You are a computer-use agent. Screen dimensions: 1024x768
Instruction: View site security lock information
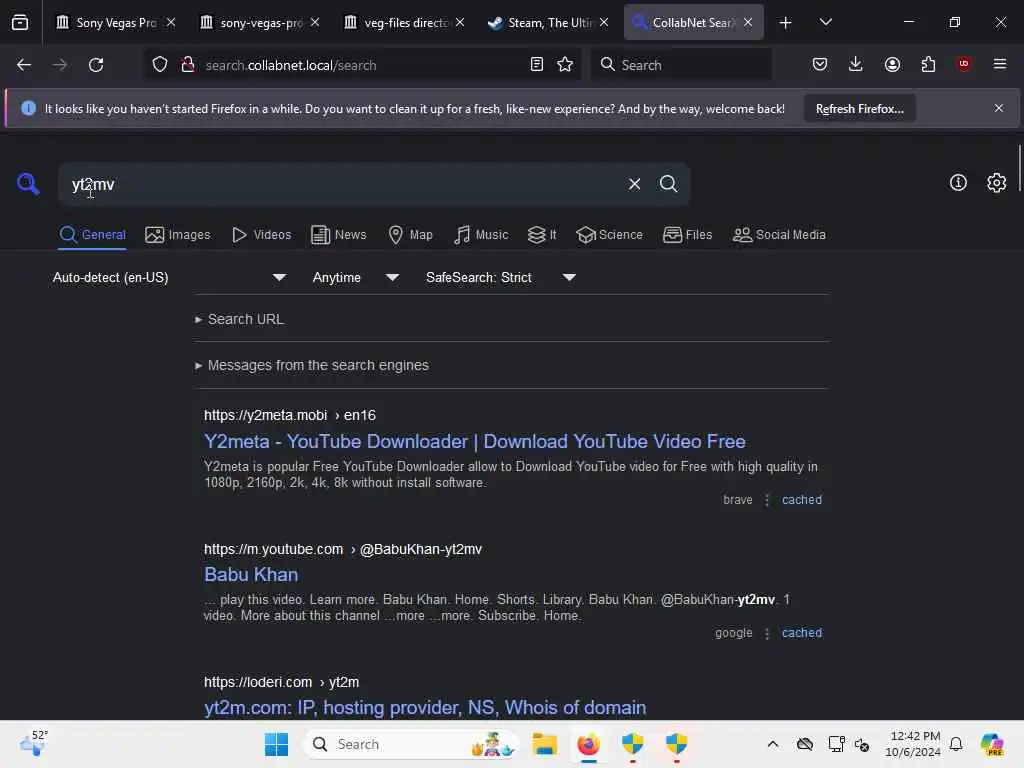click(x=187, y=65)
